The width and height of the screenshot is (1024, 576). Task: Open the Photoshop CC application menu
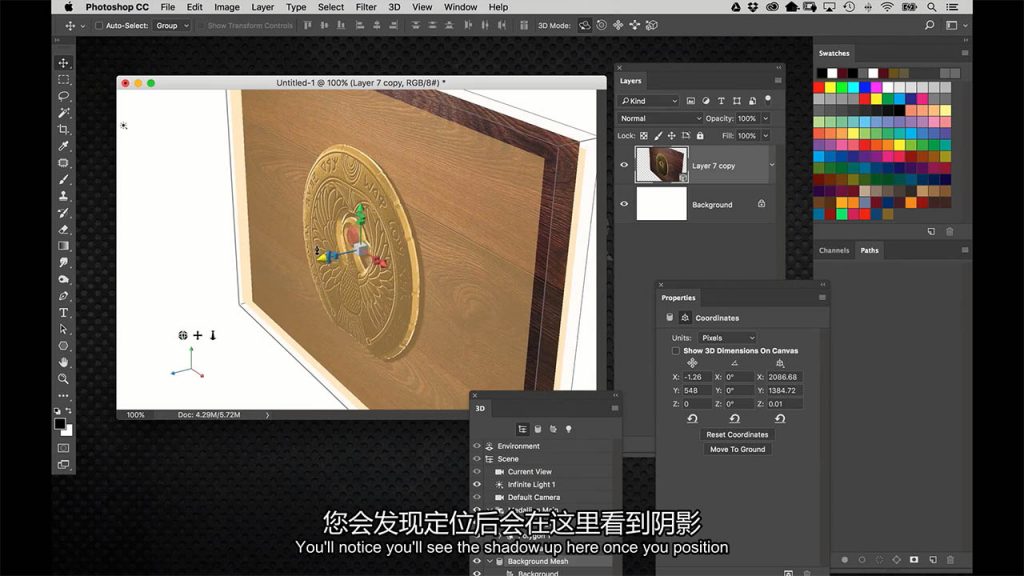coord(117,7)
